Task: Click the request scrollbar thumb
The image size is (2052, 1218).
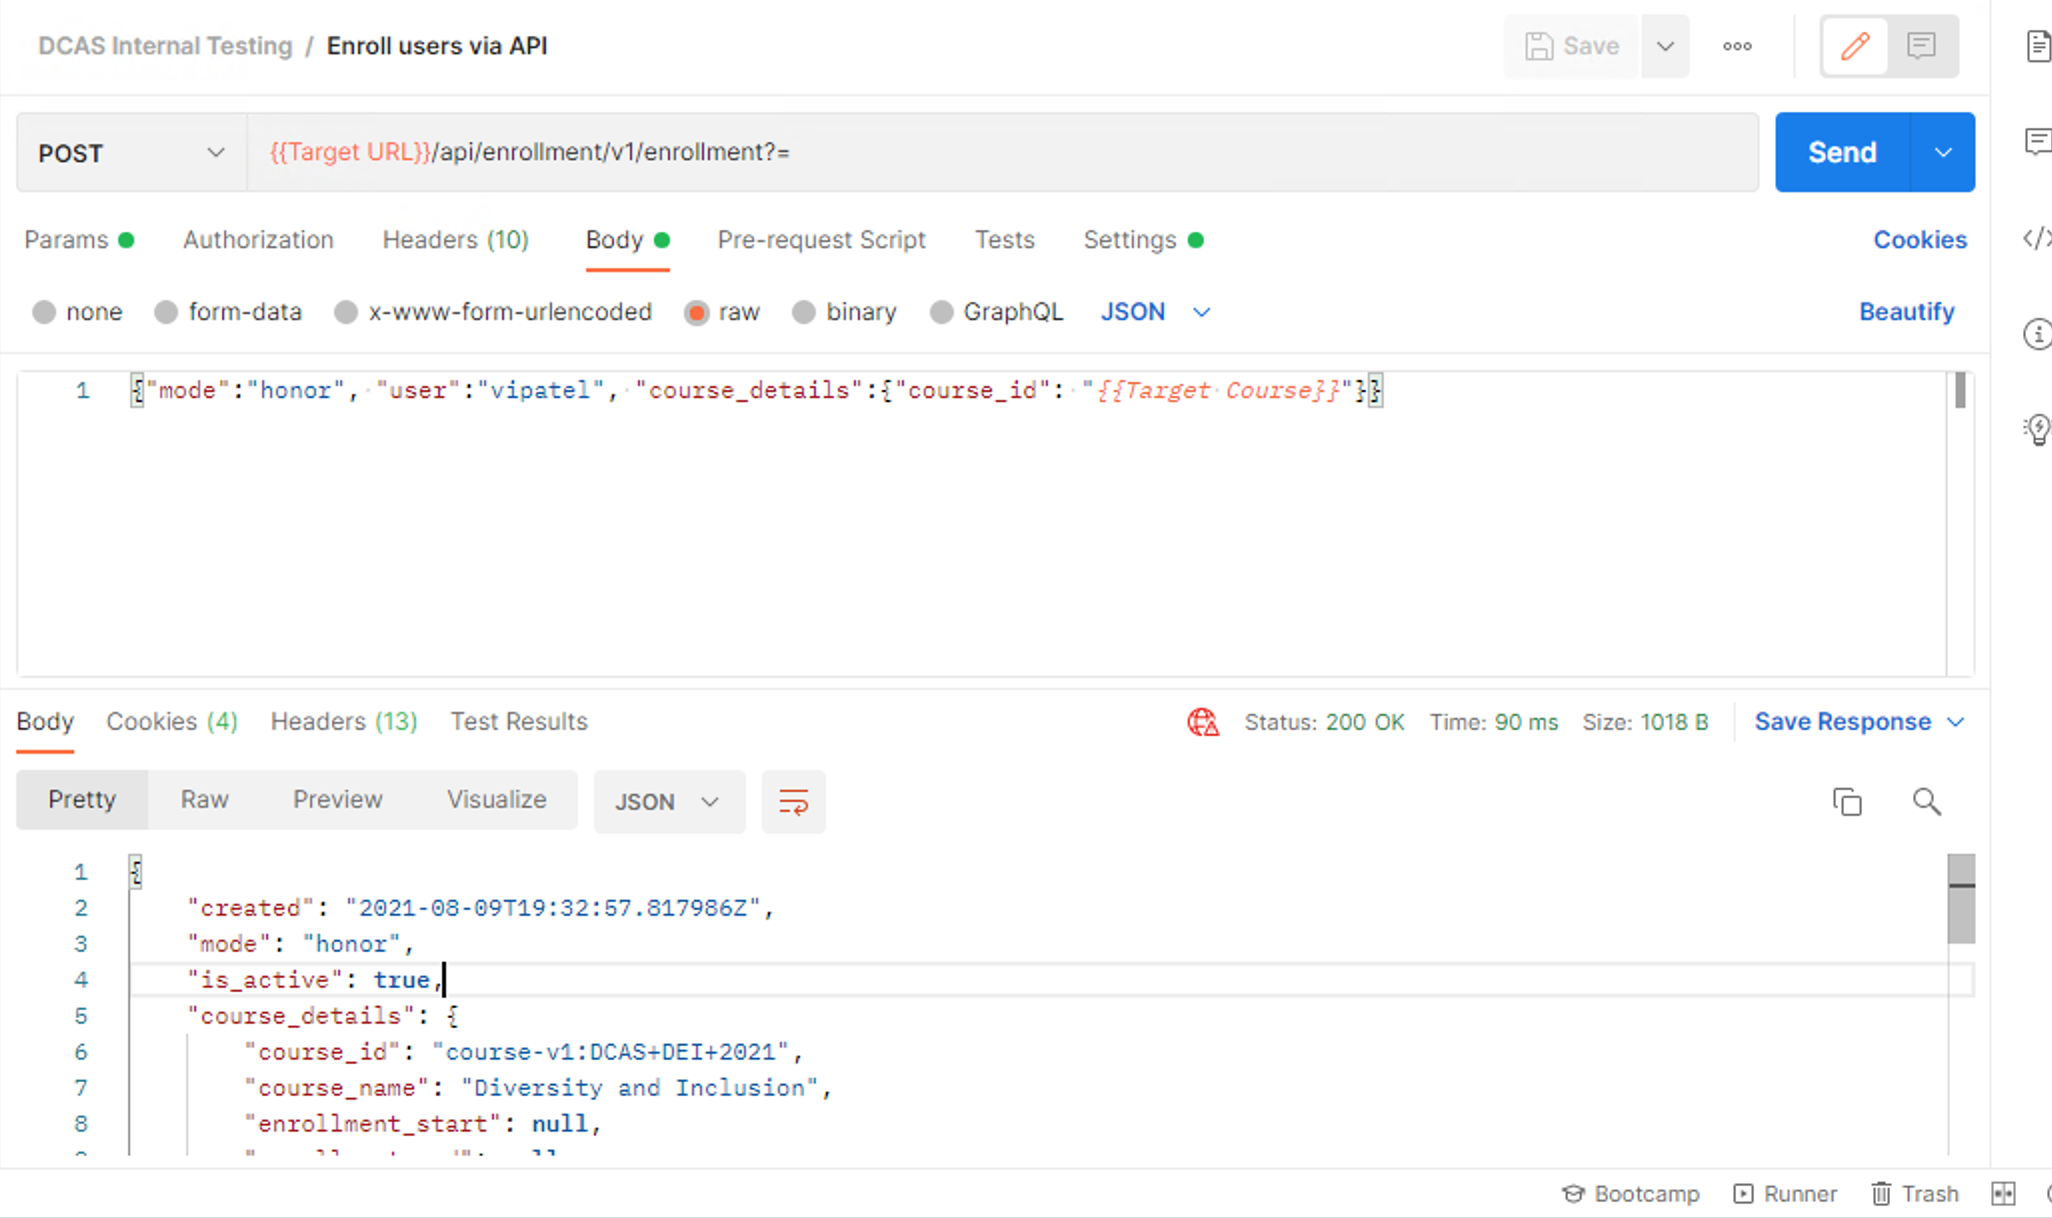Action: (x=1960, y=391)
